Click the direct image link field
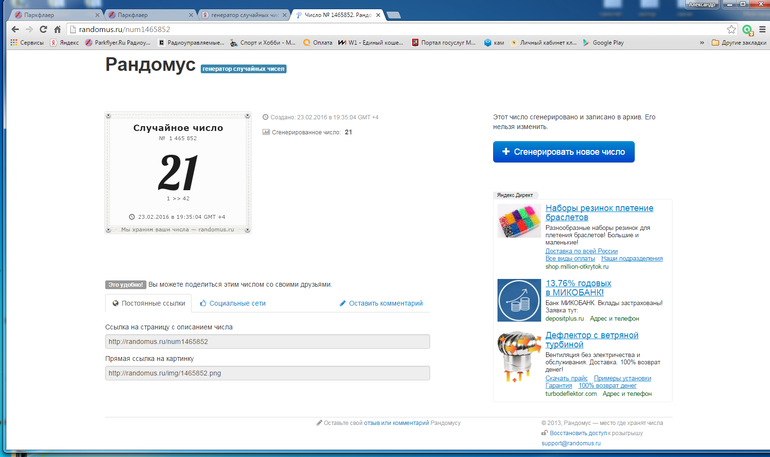 (x=267, y=373)
